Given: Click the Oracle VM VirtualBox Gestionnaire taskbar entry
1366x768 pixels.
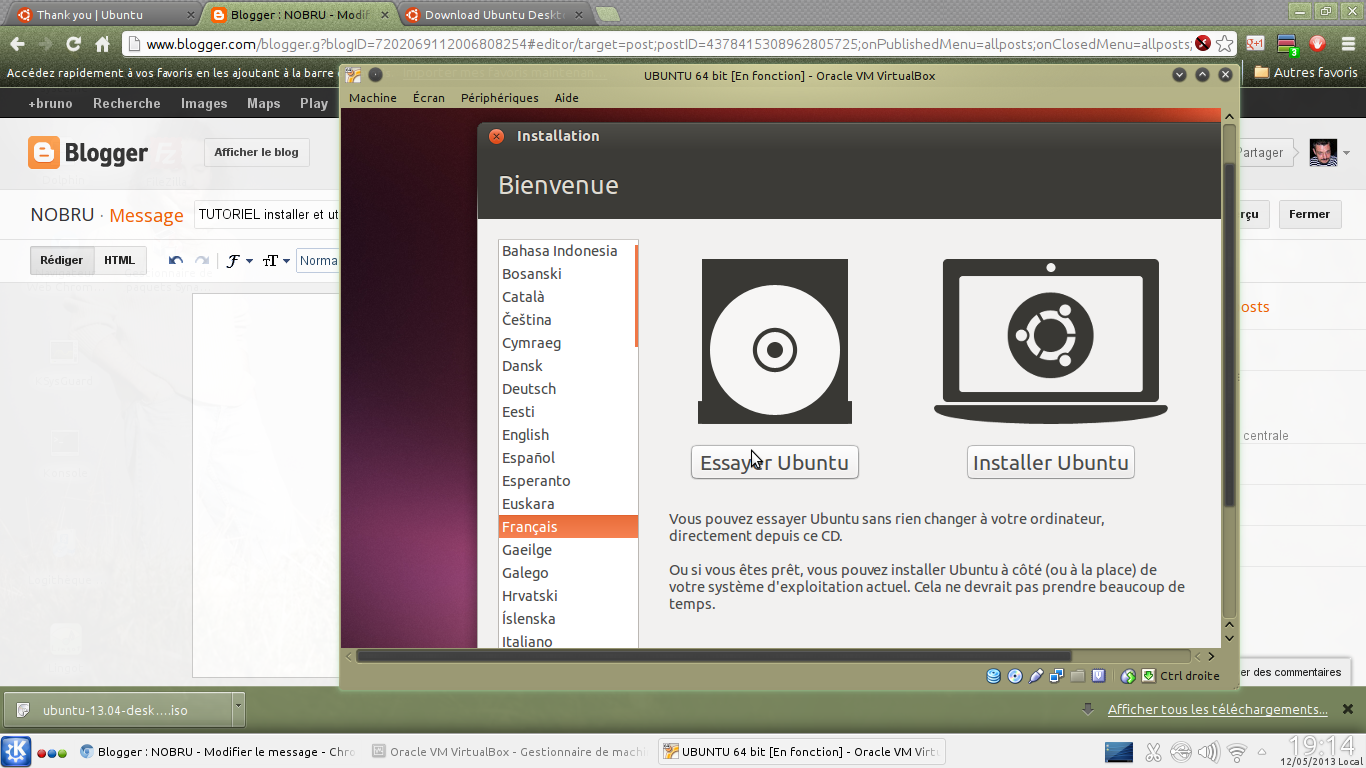Looking at the screenshot, I should coord(508,752).
